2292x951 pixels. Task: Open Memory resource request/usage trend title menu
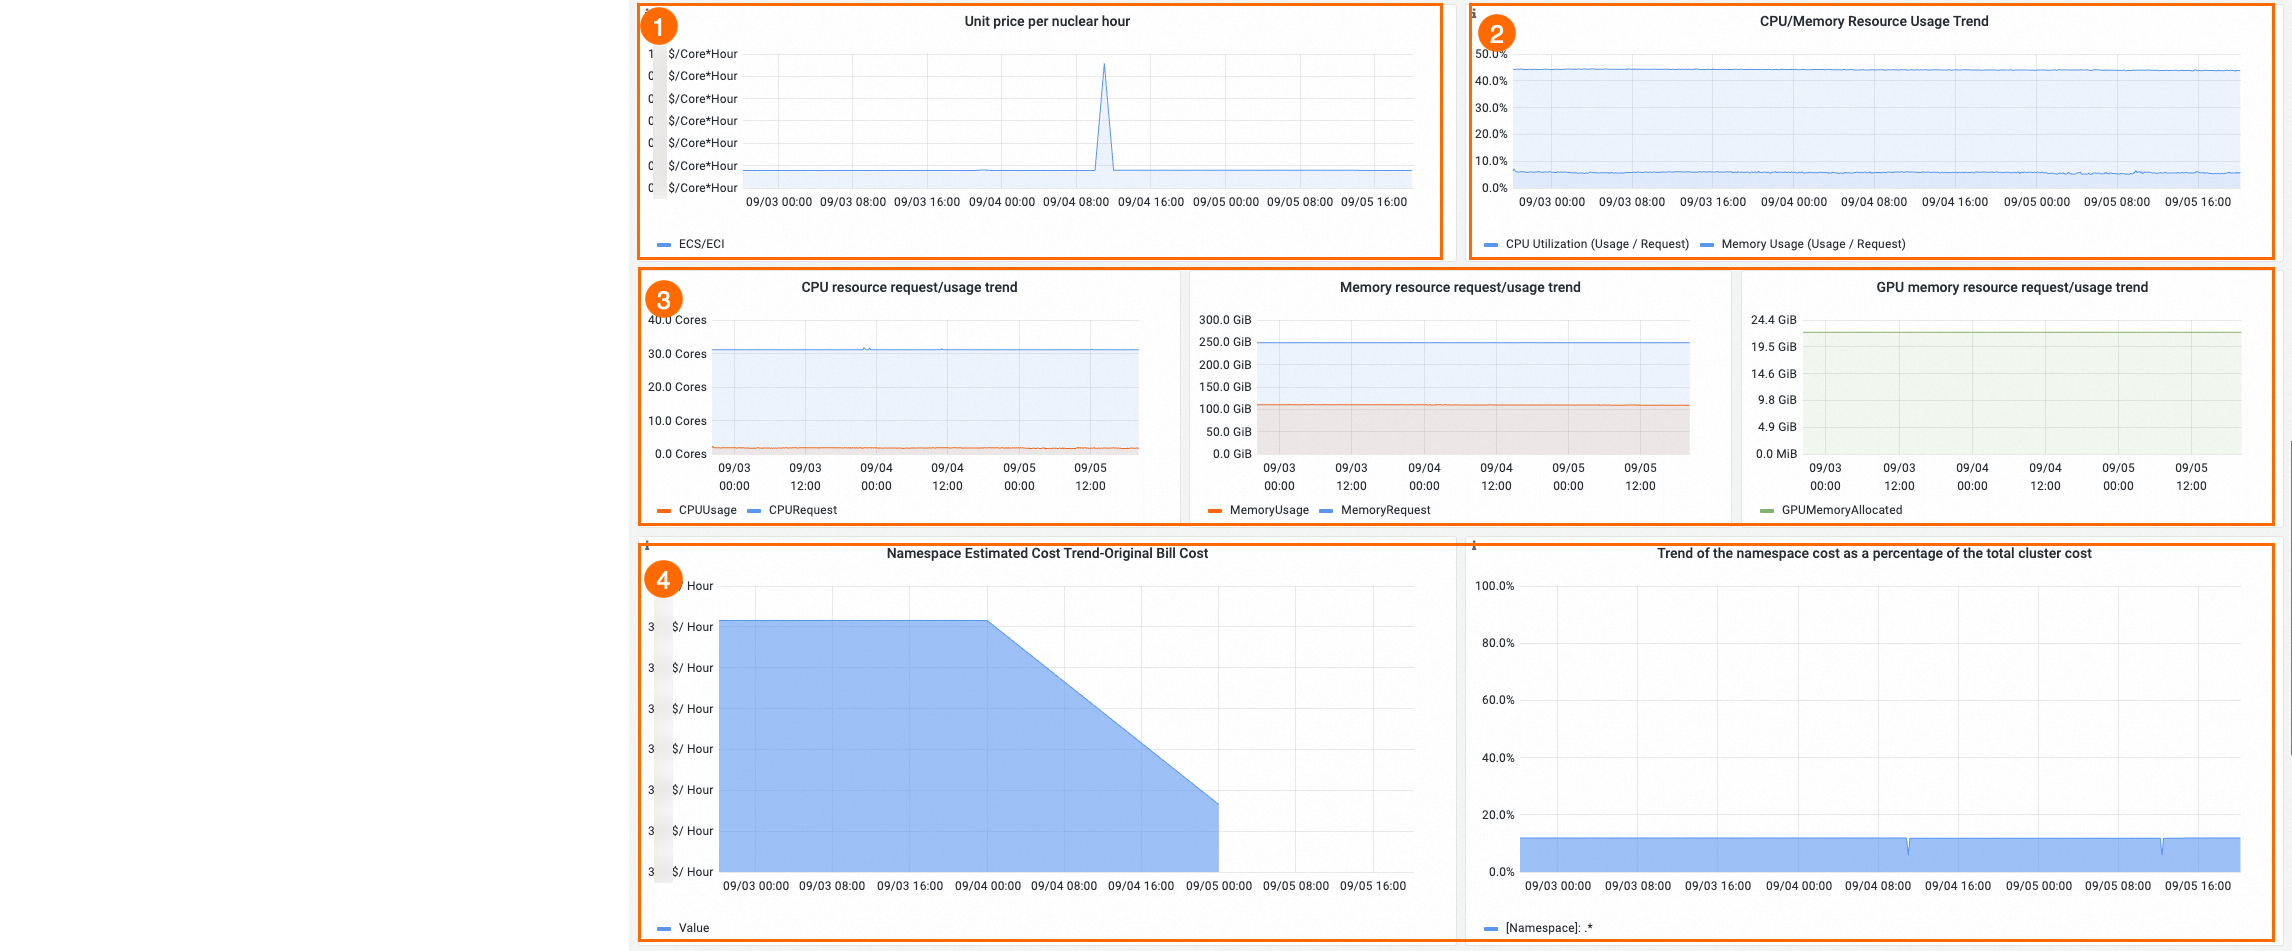point(1460,287)
